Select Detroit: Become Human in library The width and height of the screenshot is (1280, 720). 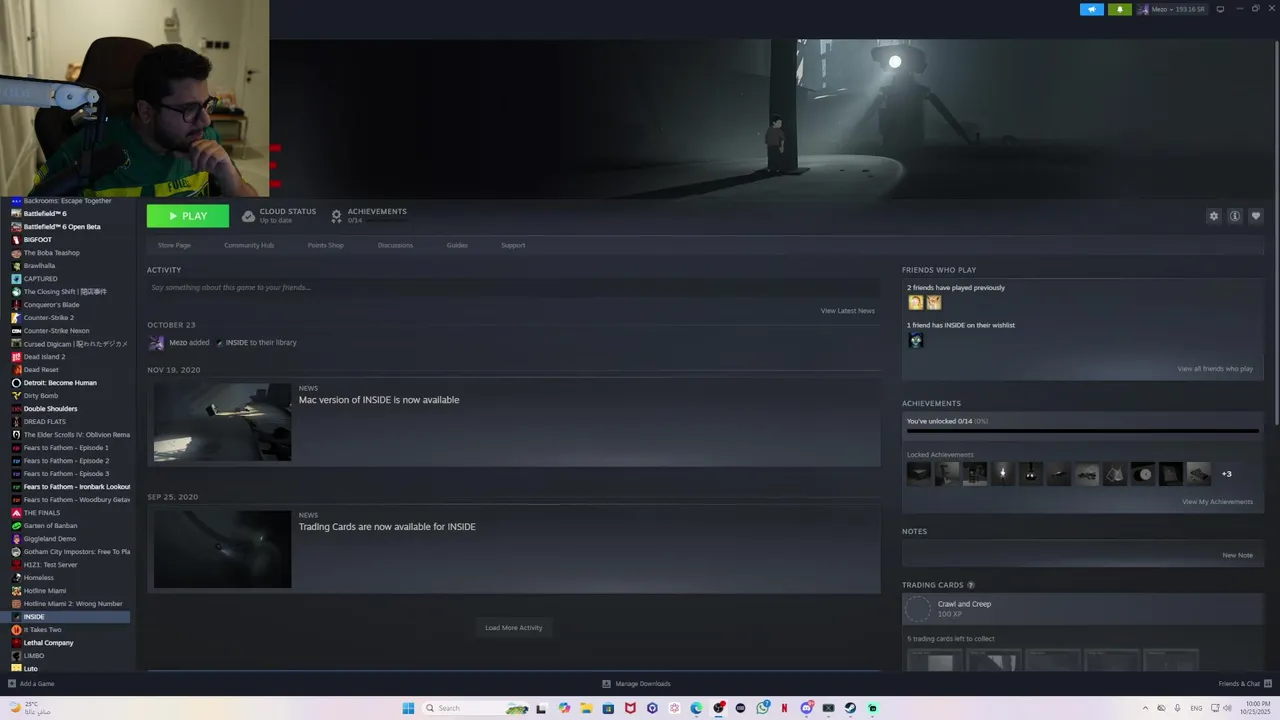(x=60, y=383)
